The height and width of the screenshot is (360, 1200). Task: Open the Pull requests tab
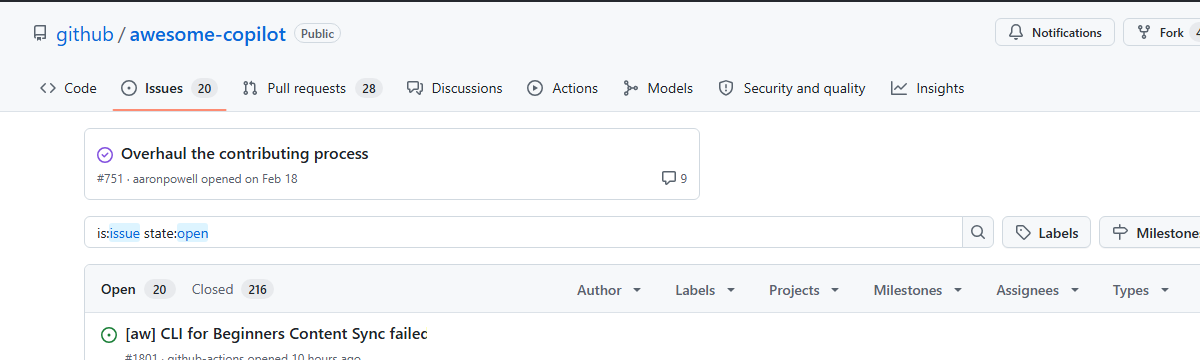click(312, 88)
